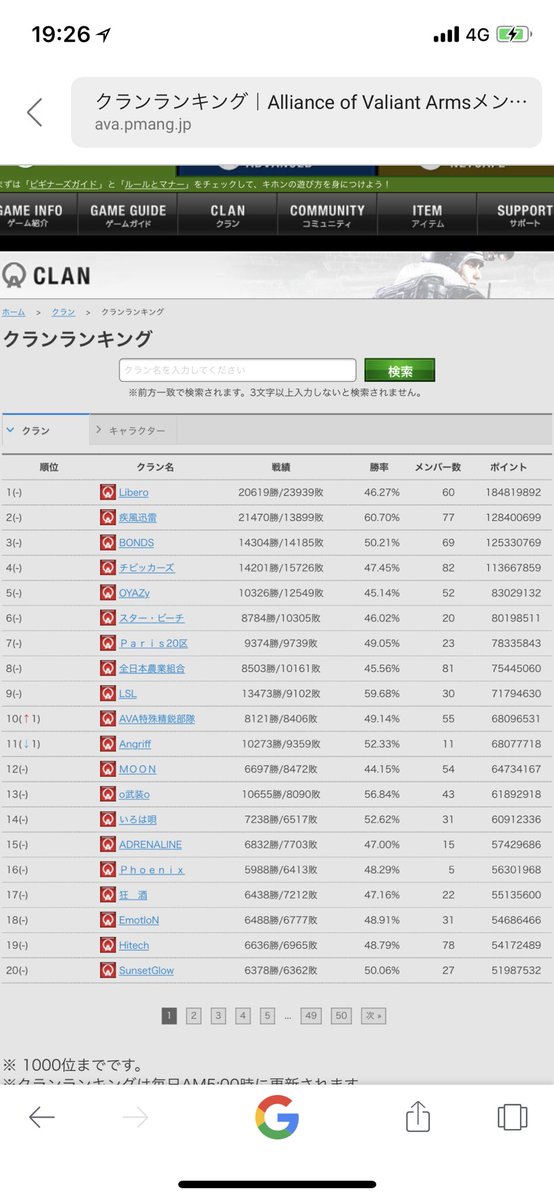Click the clan emblem next to いろは唄

click(x=108, y=819)
